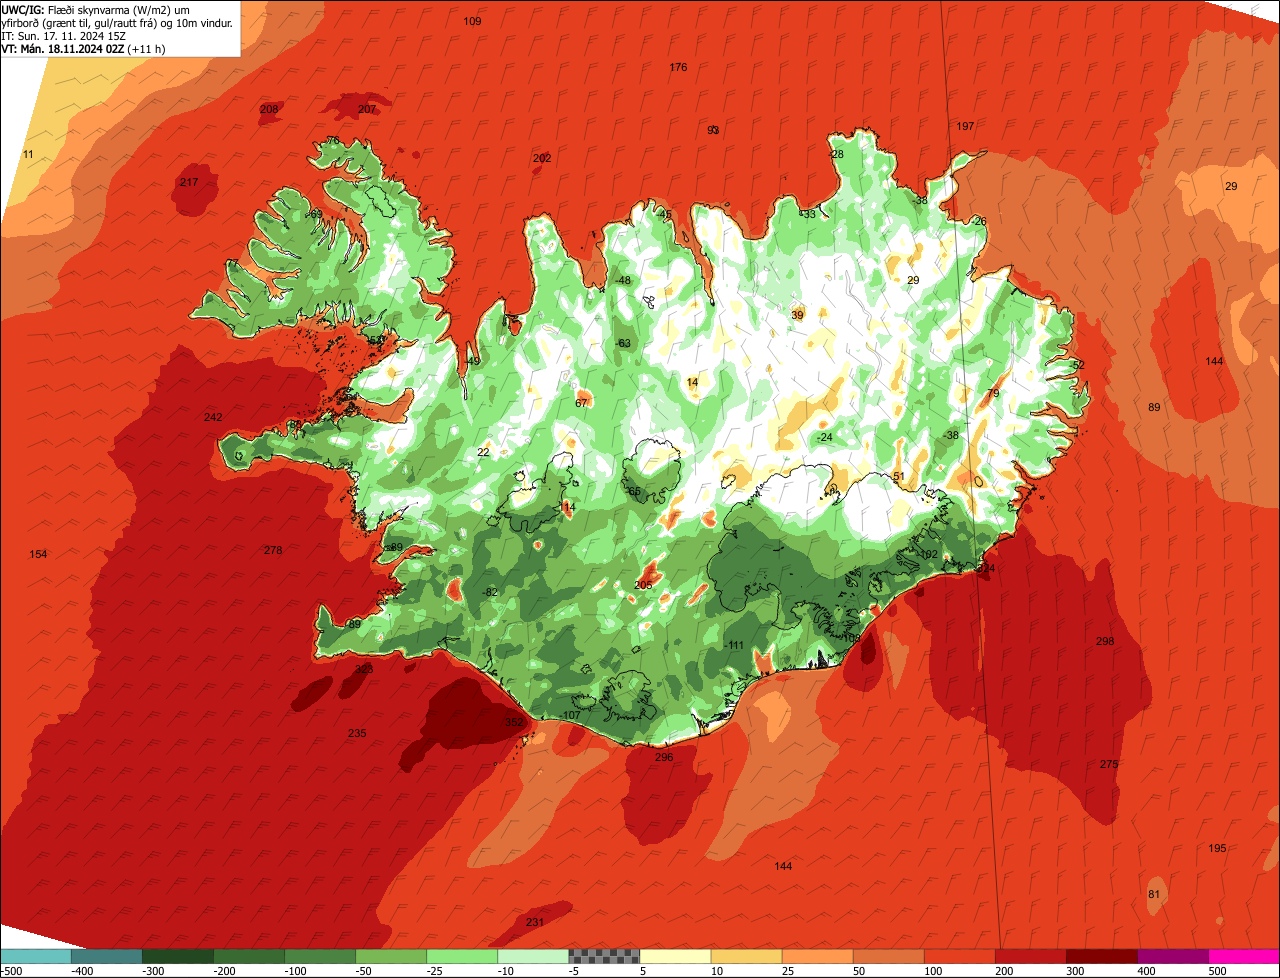This screenshot has height=978, width=1280.
Task: Click the map value 195 near the bottom right
Action: [1217, 848]
